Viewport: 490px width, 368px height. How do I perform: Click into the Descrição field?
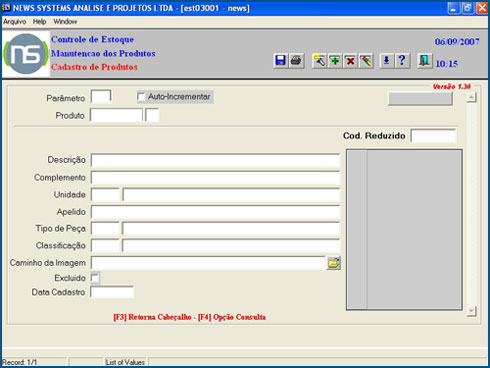(215, 160)
